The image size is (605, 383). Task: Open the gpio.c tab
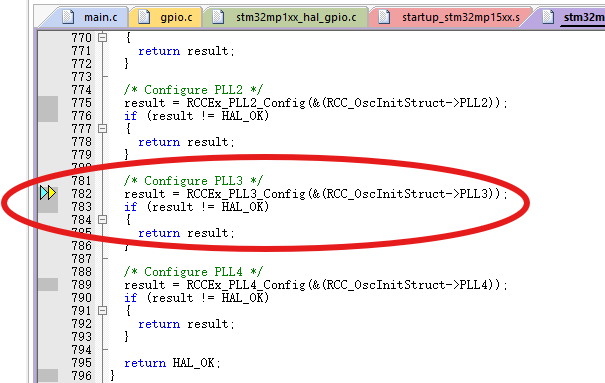166,17
